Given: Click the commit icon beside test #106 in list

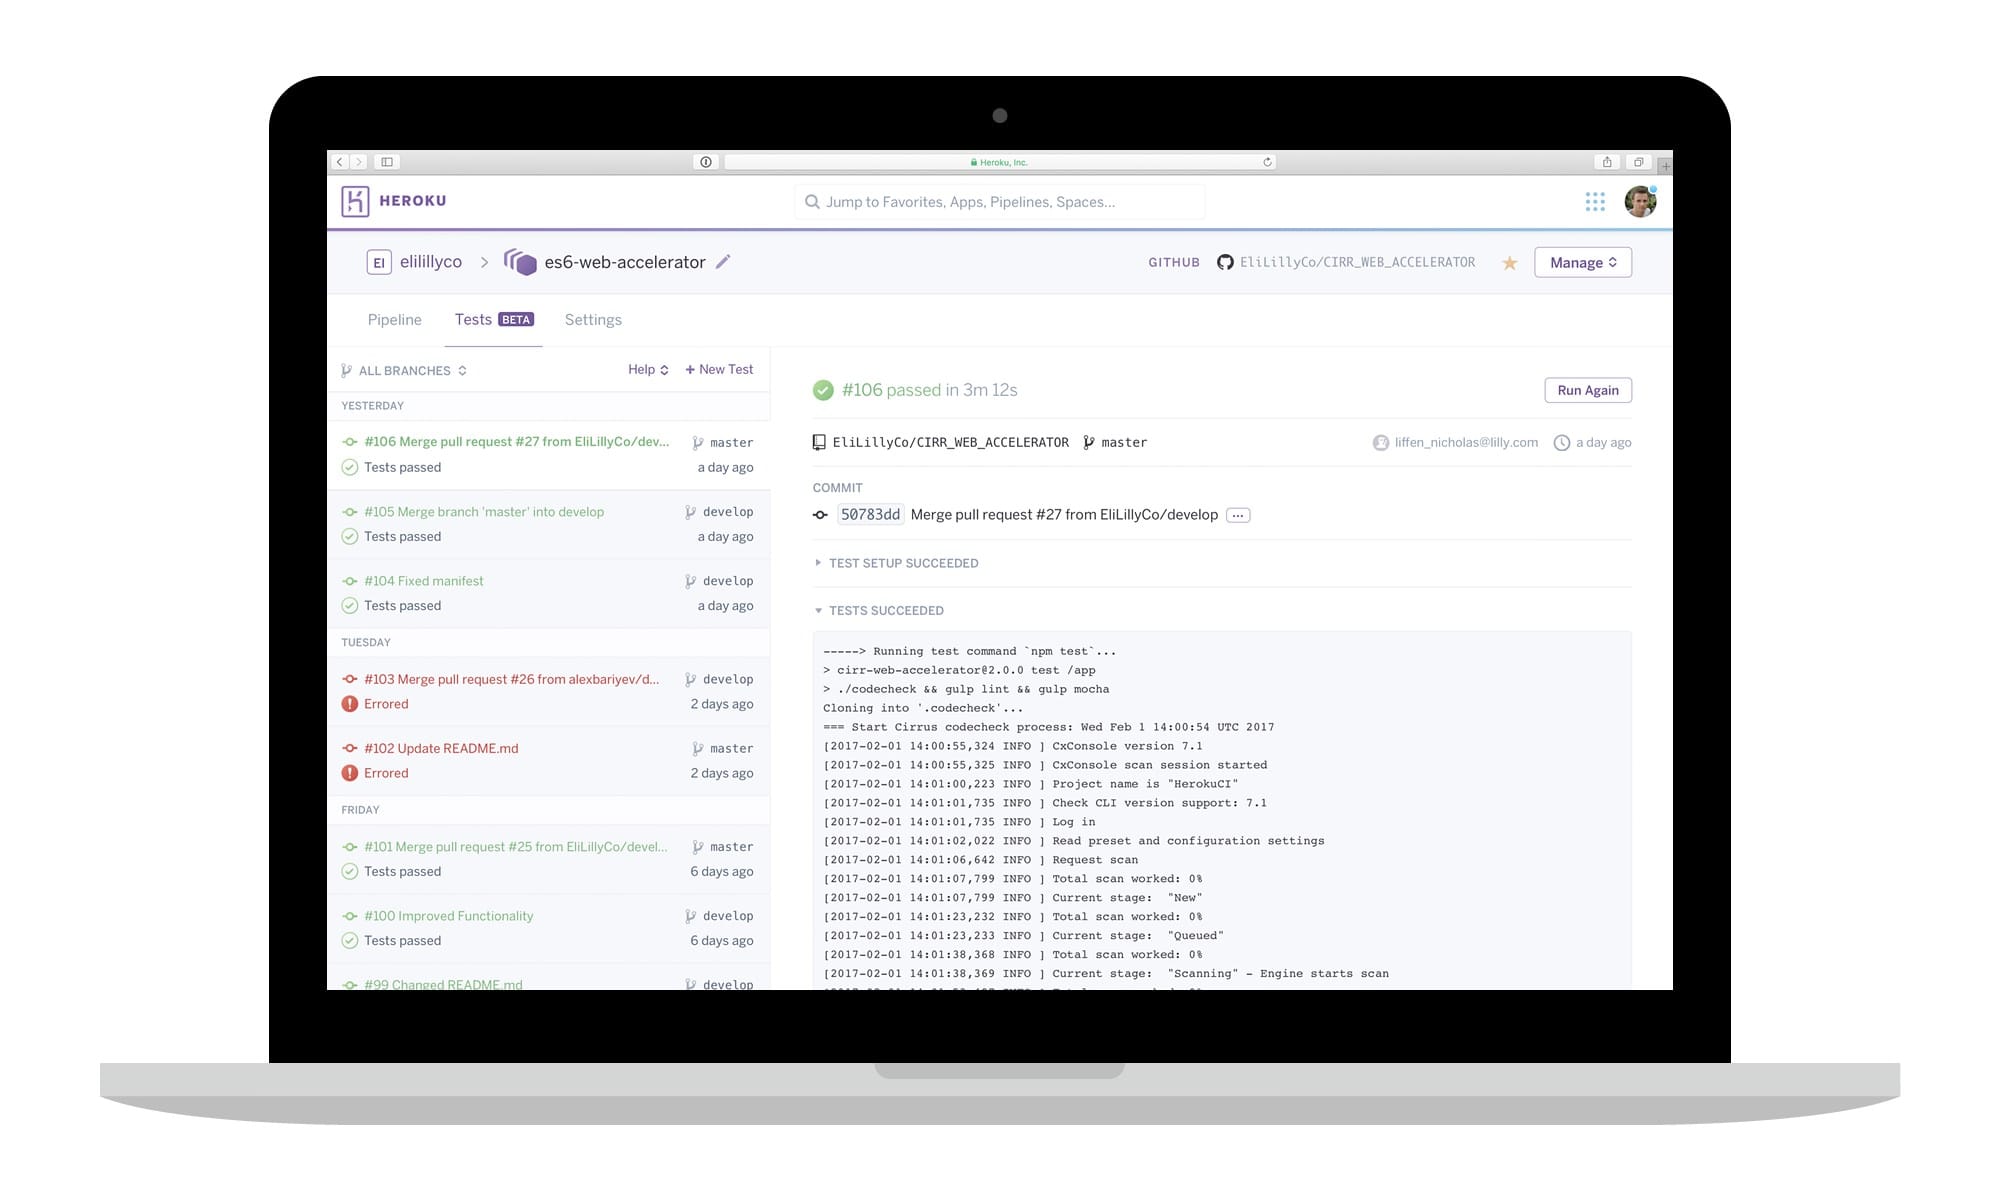Looking at the screenshot, I should [350, 442].
